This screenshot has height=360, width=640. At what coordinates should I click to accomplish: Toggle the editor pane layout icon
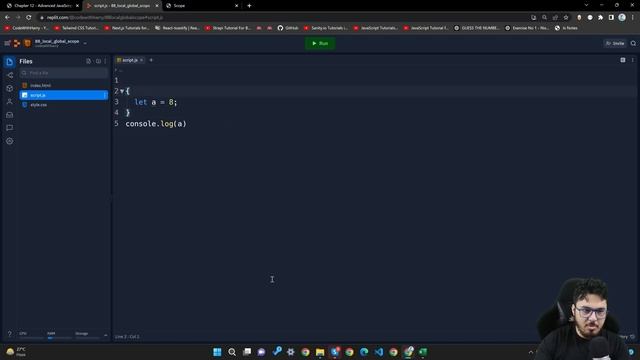tap(623, 60)
